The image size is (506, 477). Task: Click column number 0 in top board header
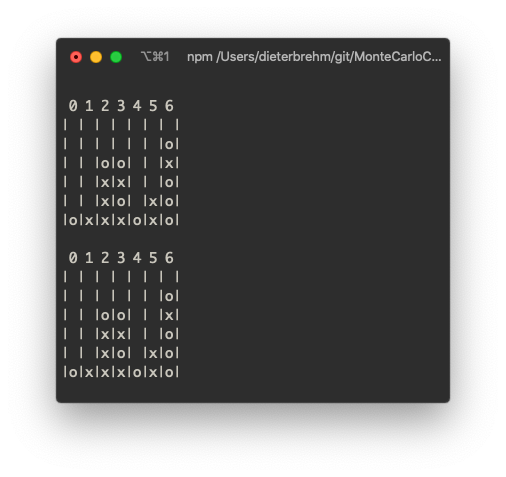point(73,106)
